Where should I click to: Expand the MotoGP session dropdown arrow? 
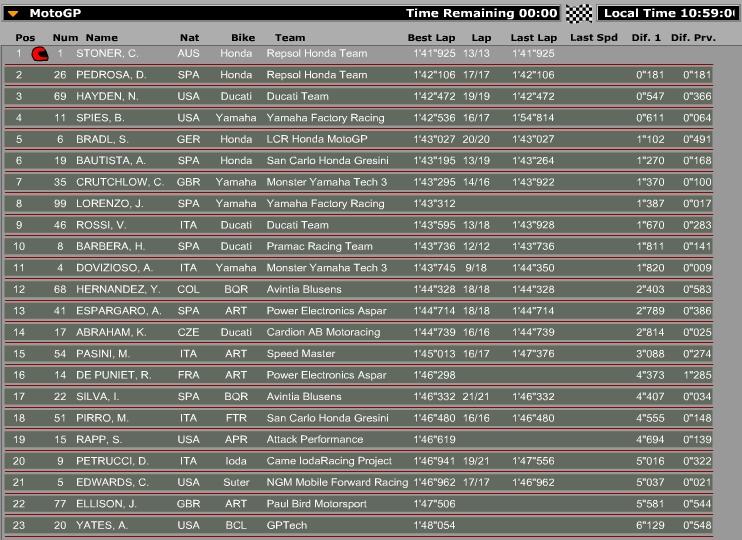point(13,13)
